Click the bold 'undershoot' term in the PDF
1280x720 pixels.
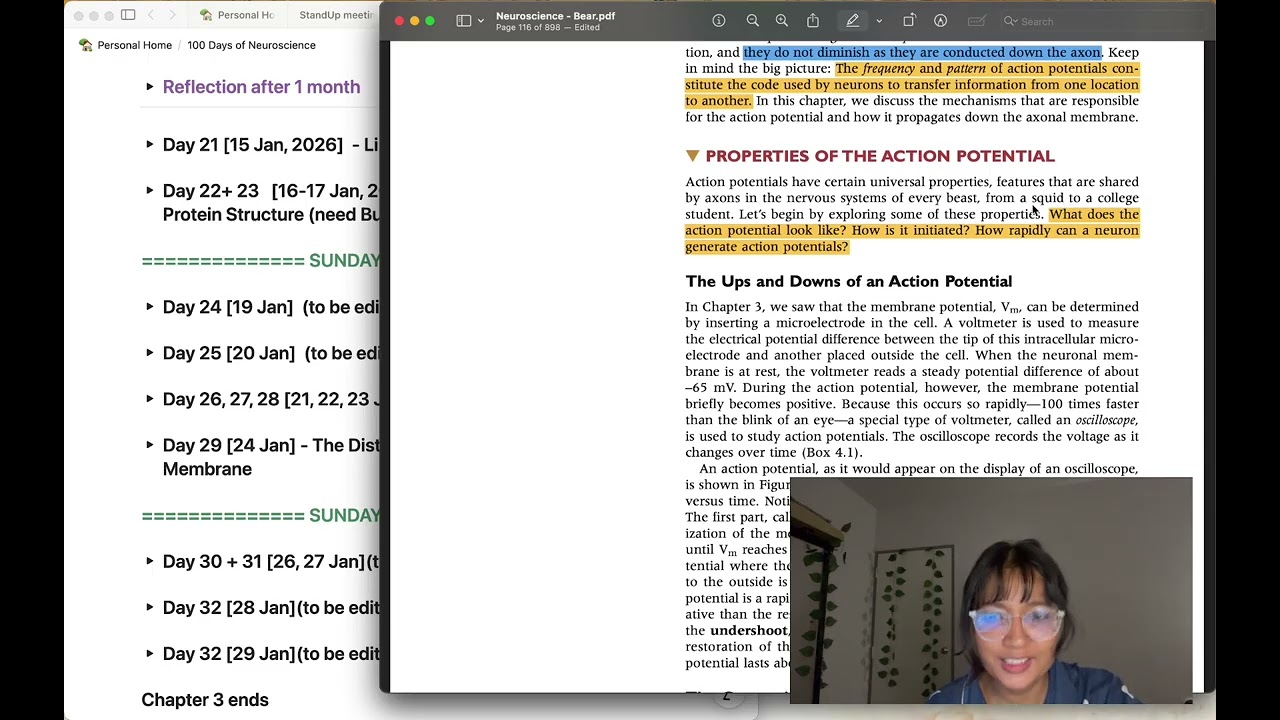[749, 630]
